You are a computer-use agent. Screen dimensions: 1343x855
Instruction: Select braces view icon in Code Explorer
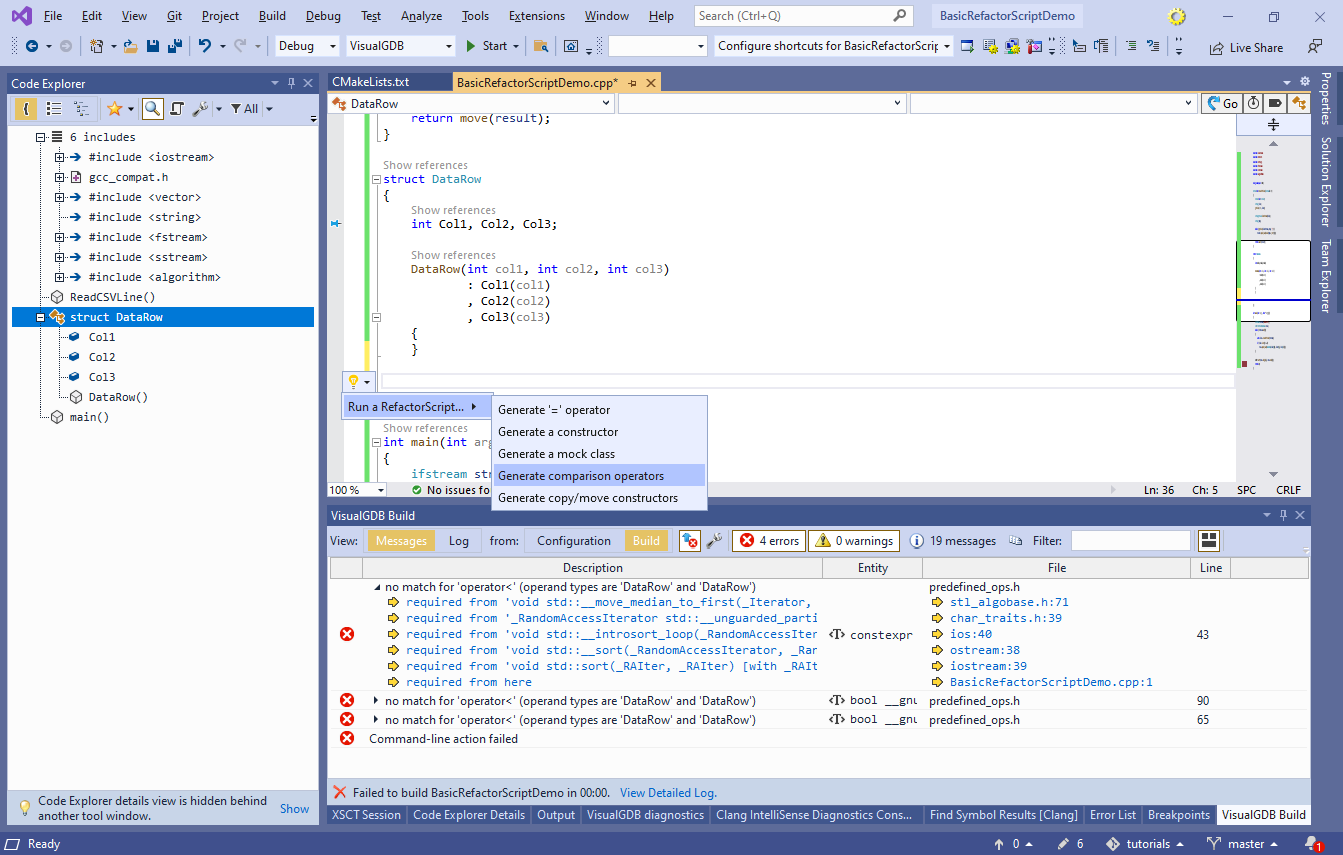point(26,108)
